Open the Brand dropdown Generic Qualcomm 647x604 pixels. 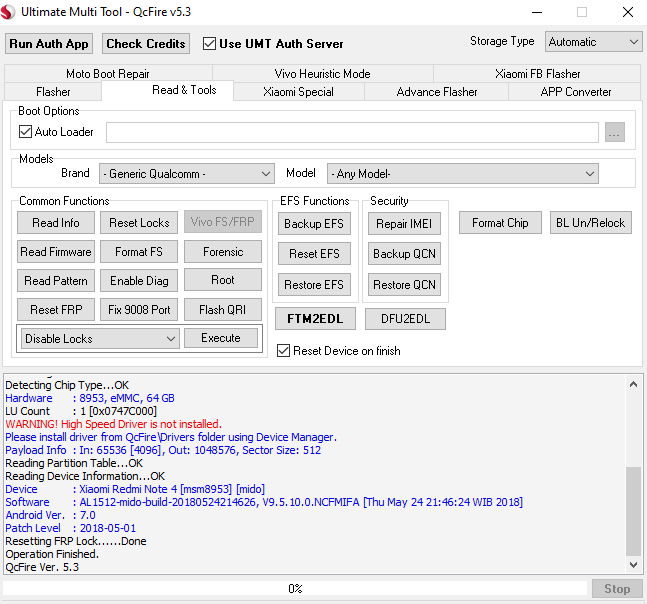tap(187, 174)
